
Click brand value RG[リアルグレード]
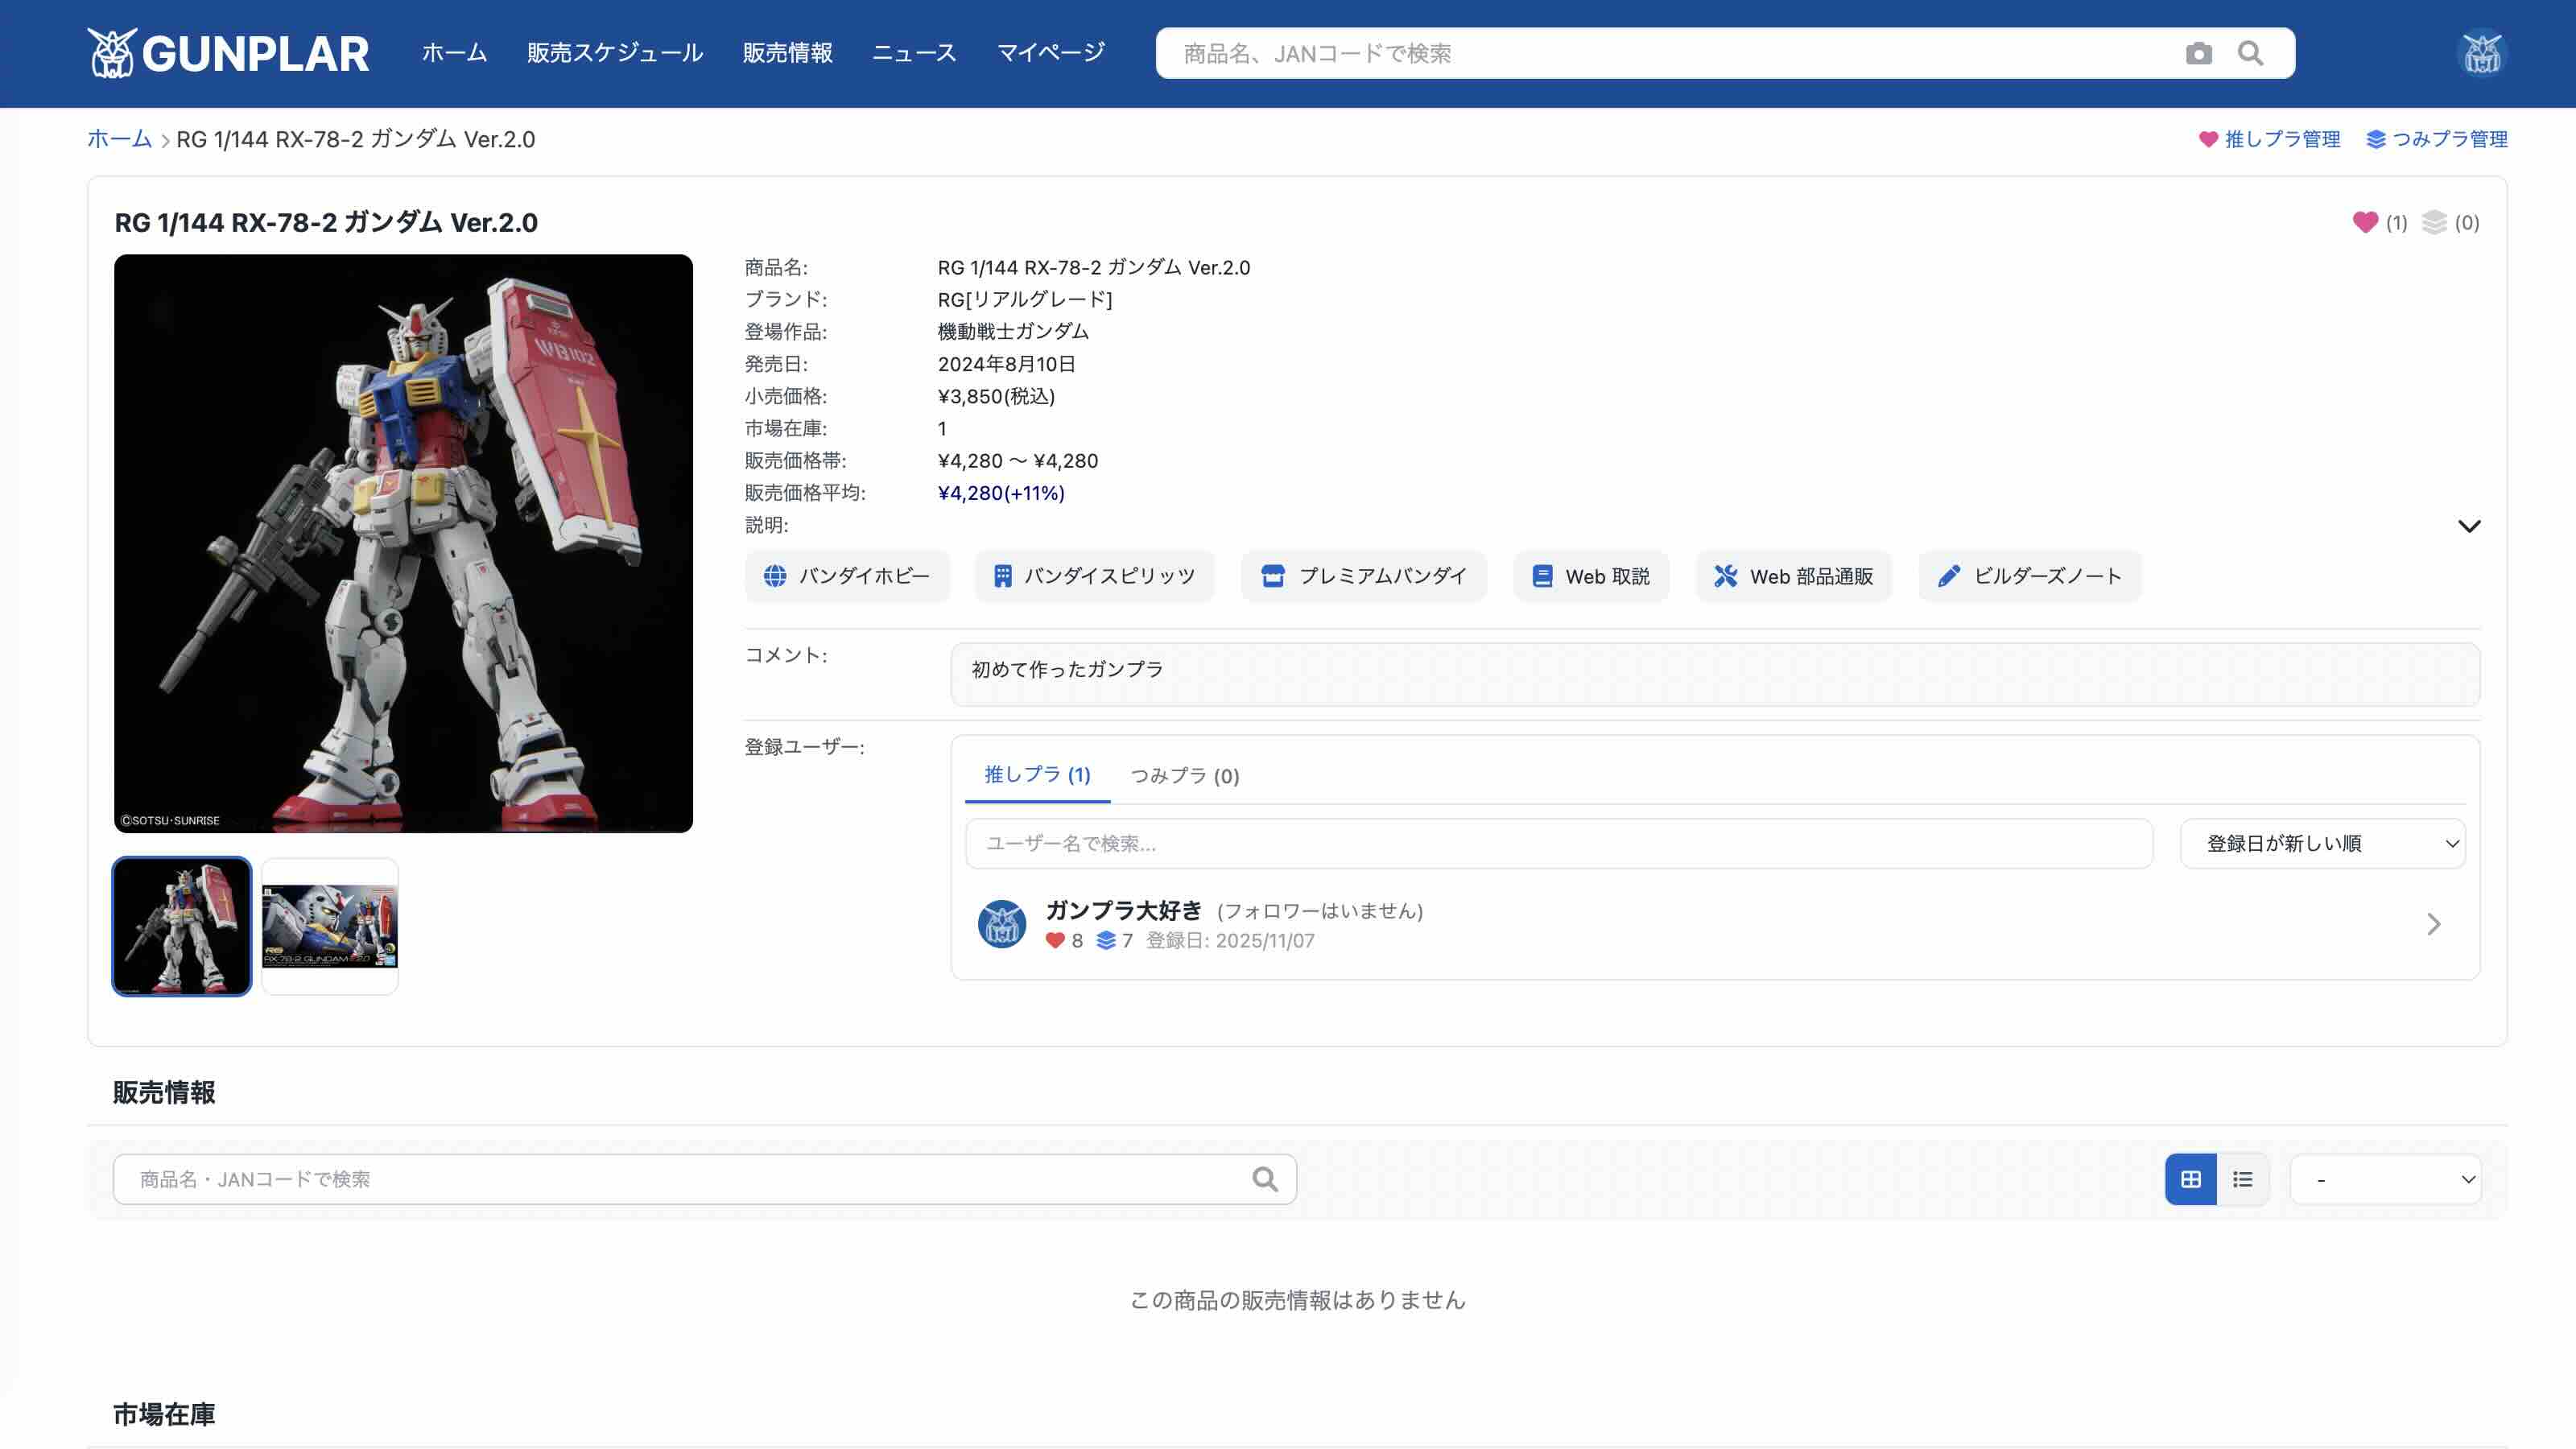click(x=1025, y=299)
